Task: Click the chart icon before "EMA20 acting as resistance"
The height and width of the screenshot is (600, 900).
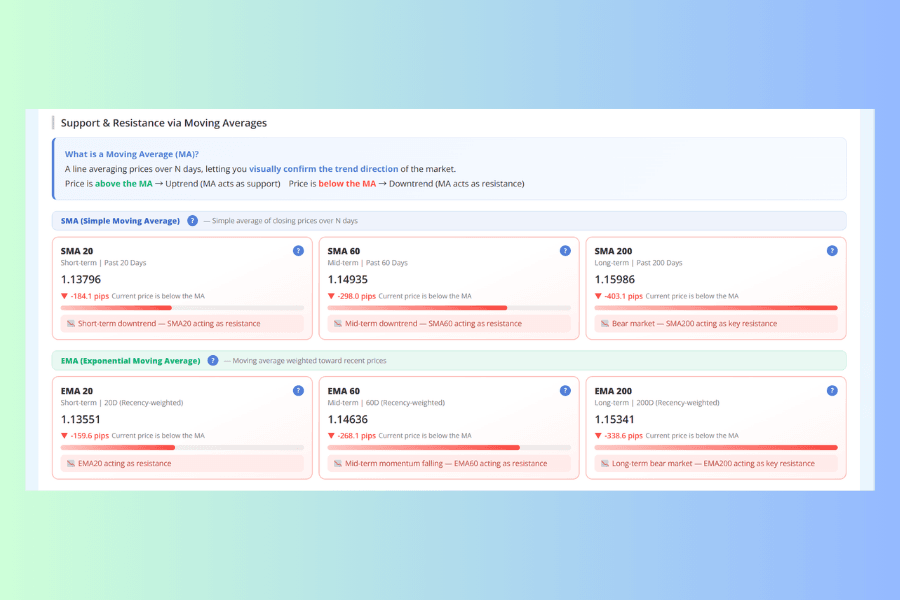Action: [71, 464]
